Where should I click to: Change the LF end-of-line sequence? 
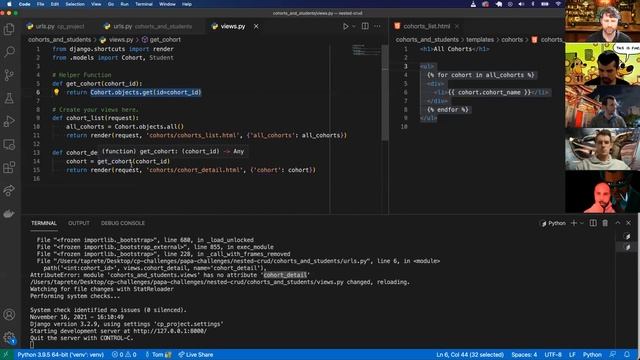(572, 355)
